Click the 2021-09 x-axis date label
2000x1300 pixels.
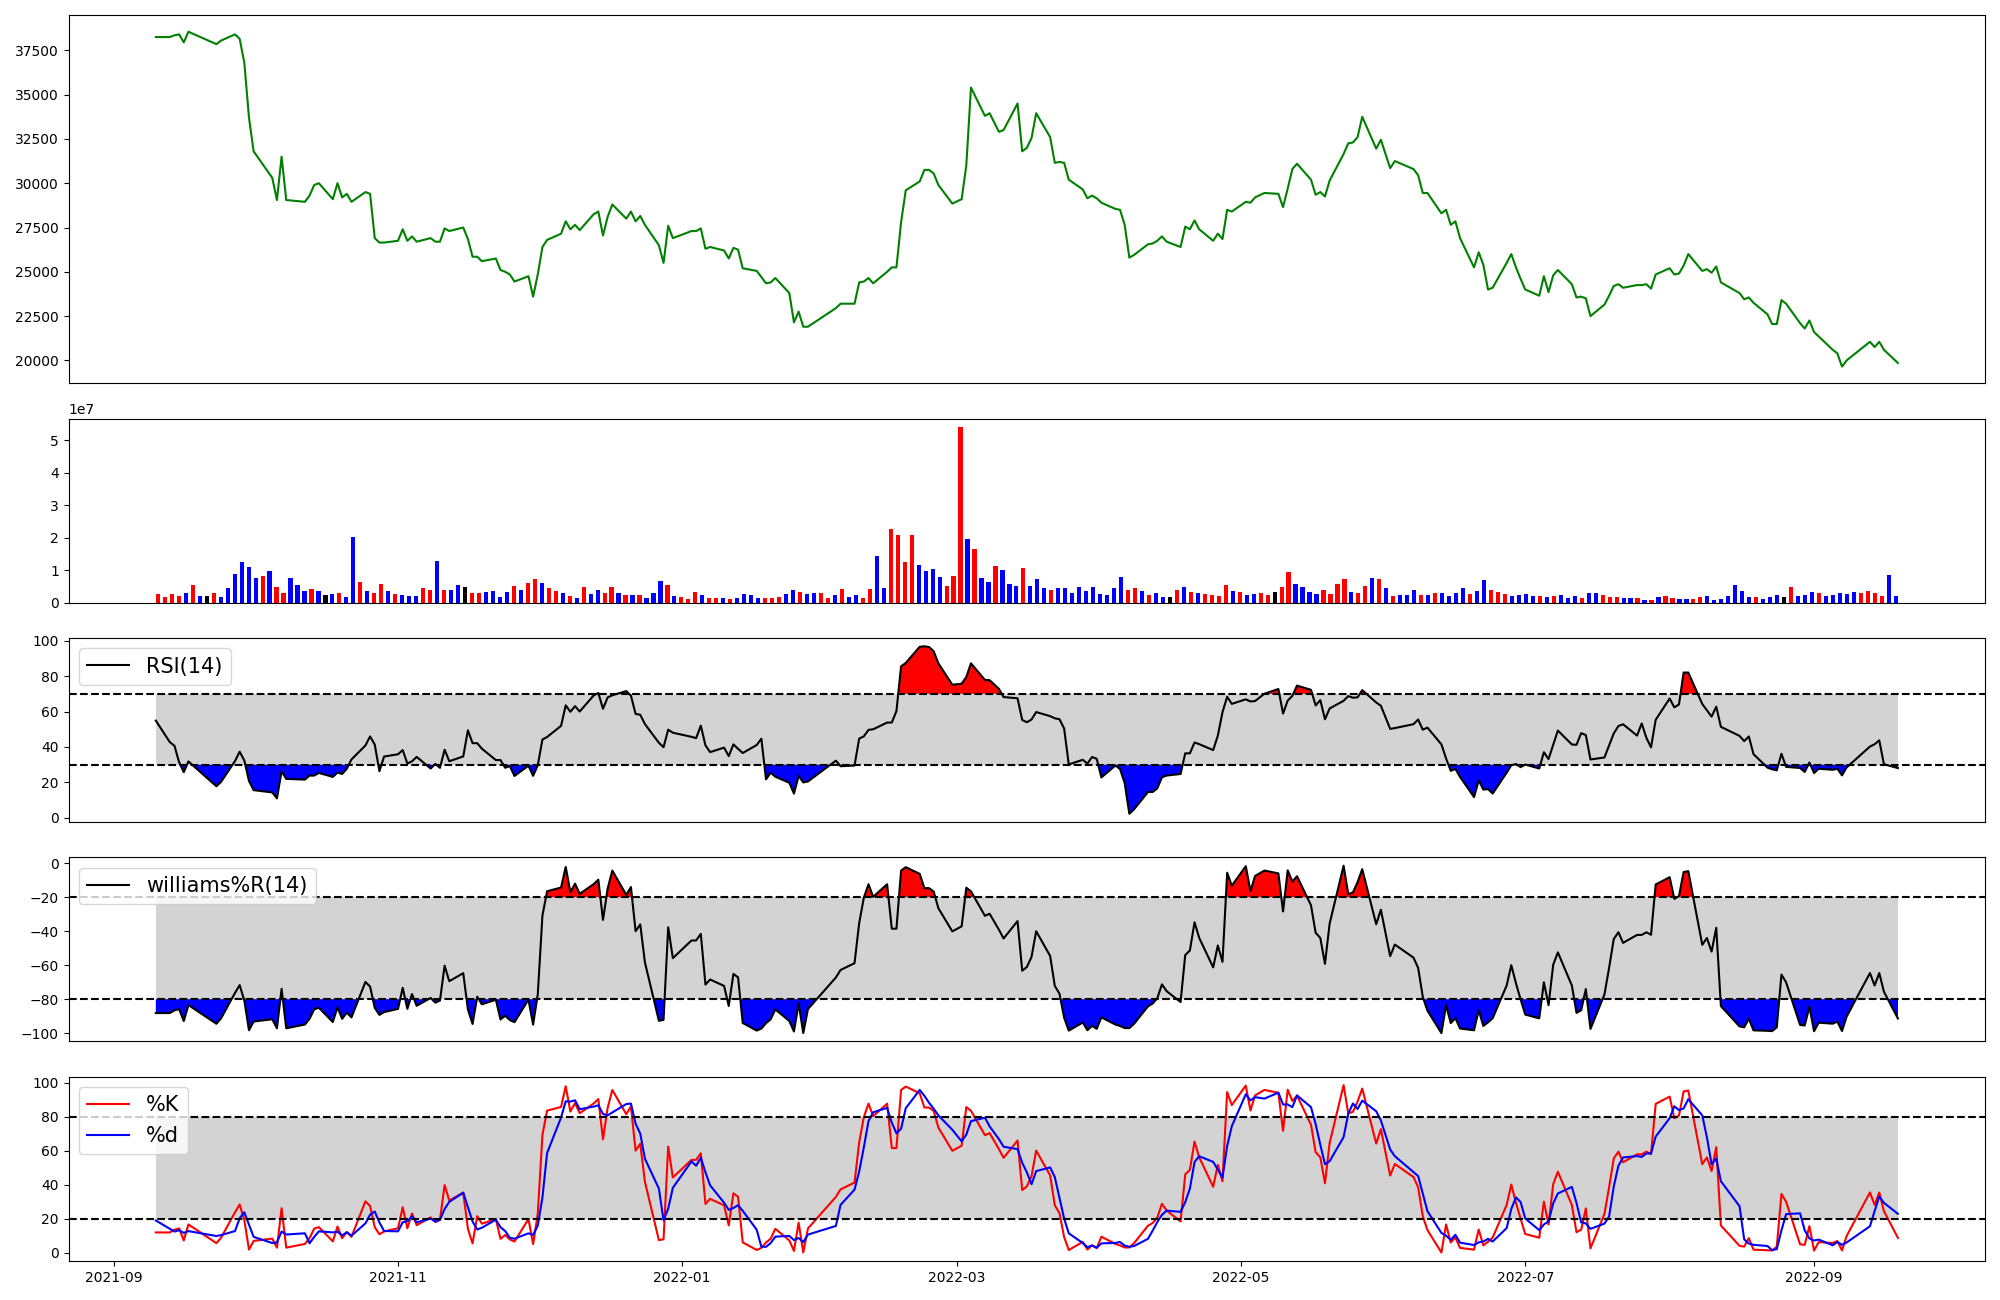pos(114,1277)
